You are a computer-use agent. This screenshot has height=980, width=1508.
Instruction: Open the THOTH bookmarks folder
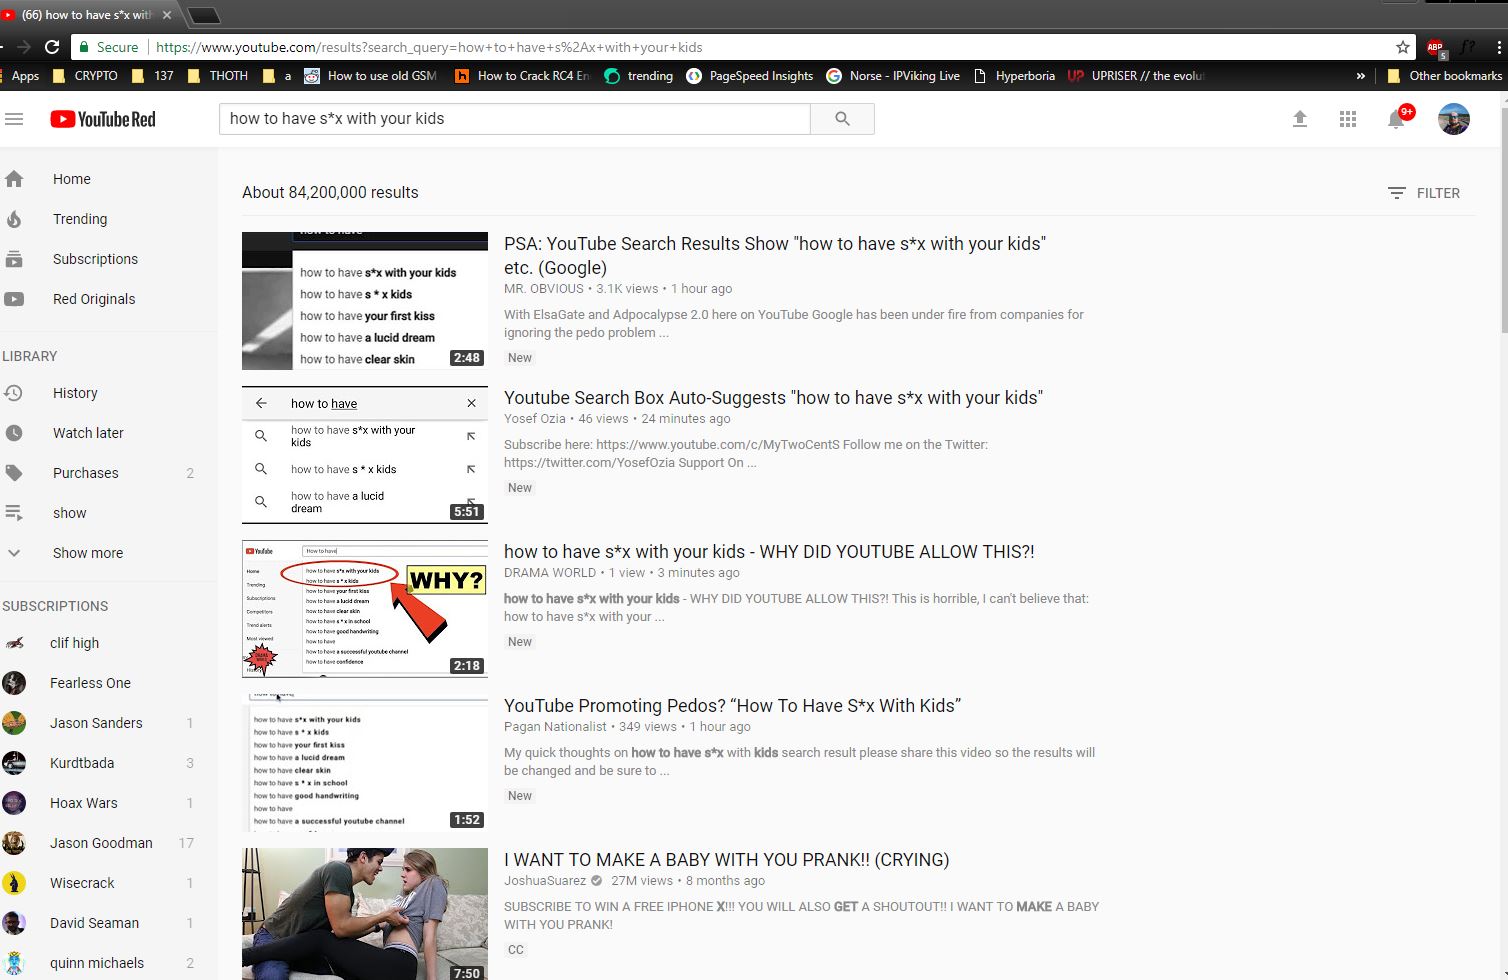pos(217,76)
